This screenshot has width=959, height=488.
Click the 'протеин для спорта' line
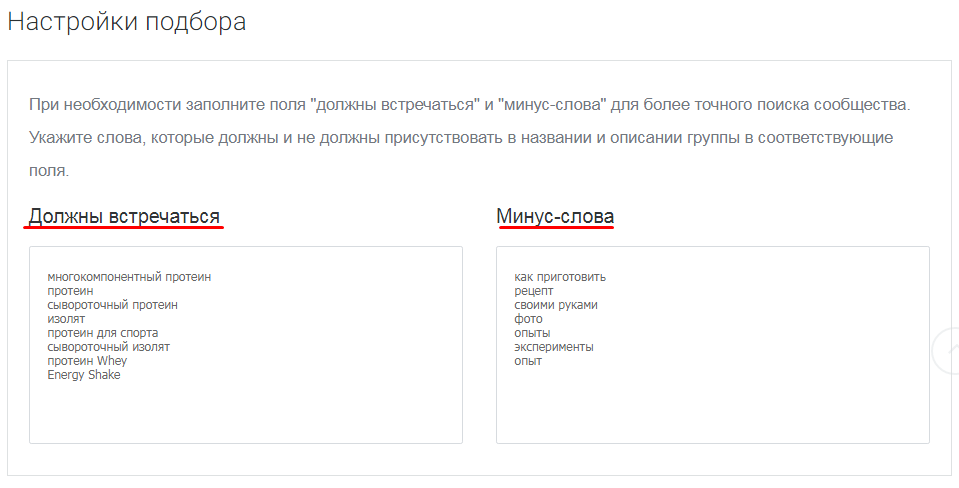click(x=102, y=333)
